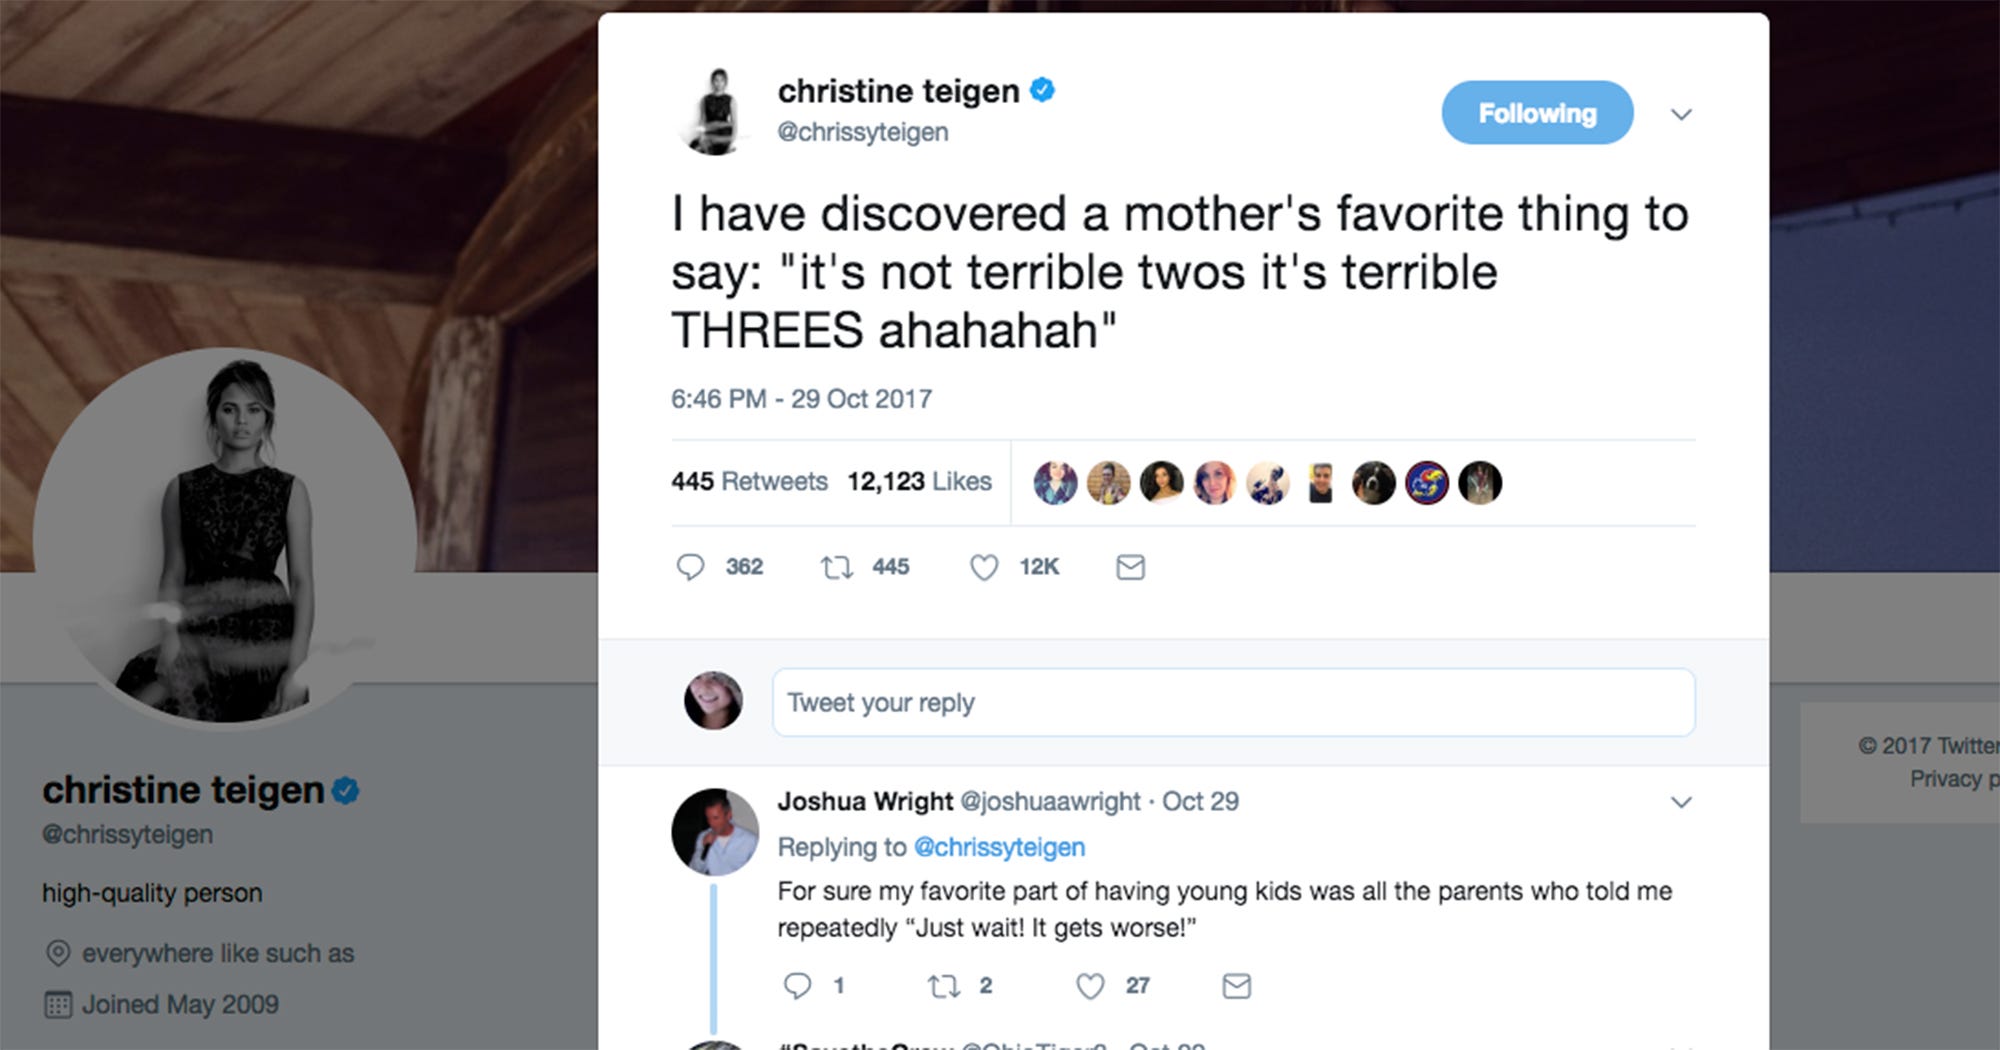This screenshot has height=1050, width=2000.
Task: Reply to Joshua Wright's comment
Action: tap(798, 985)
